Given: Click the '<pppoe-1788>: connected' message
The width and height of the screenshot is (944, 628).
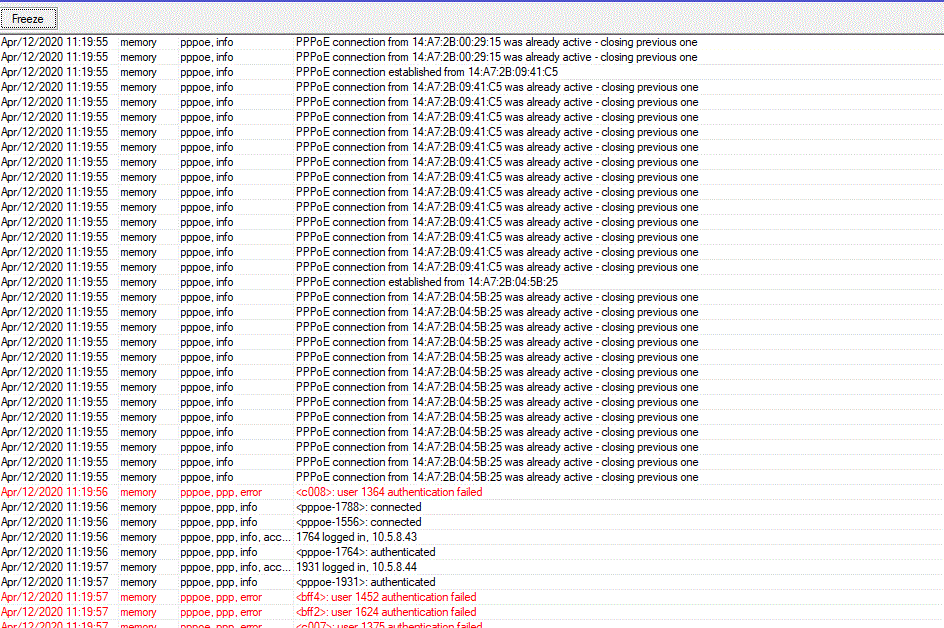Looking at the screenshot, I should [358, 507].
